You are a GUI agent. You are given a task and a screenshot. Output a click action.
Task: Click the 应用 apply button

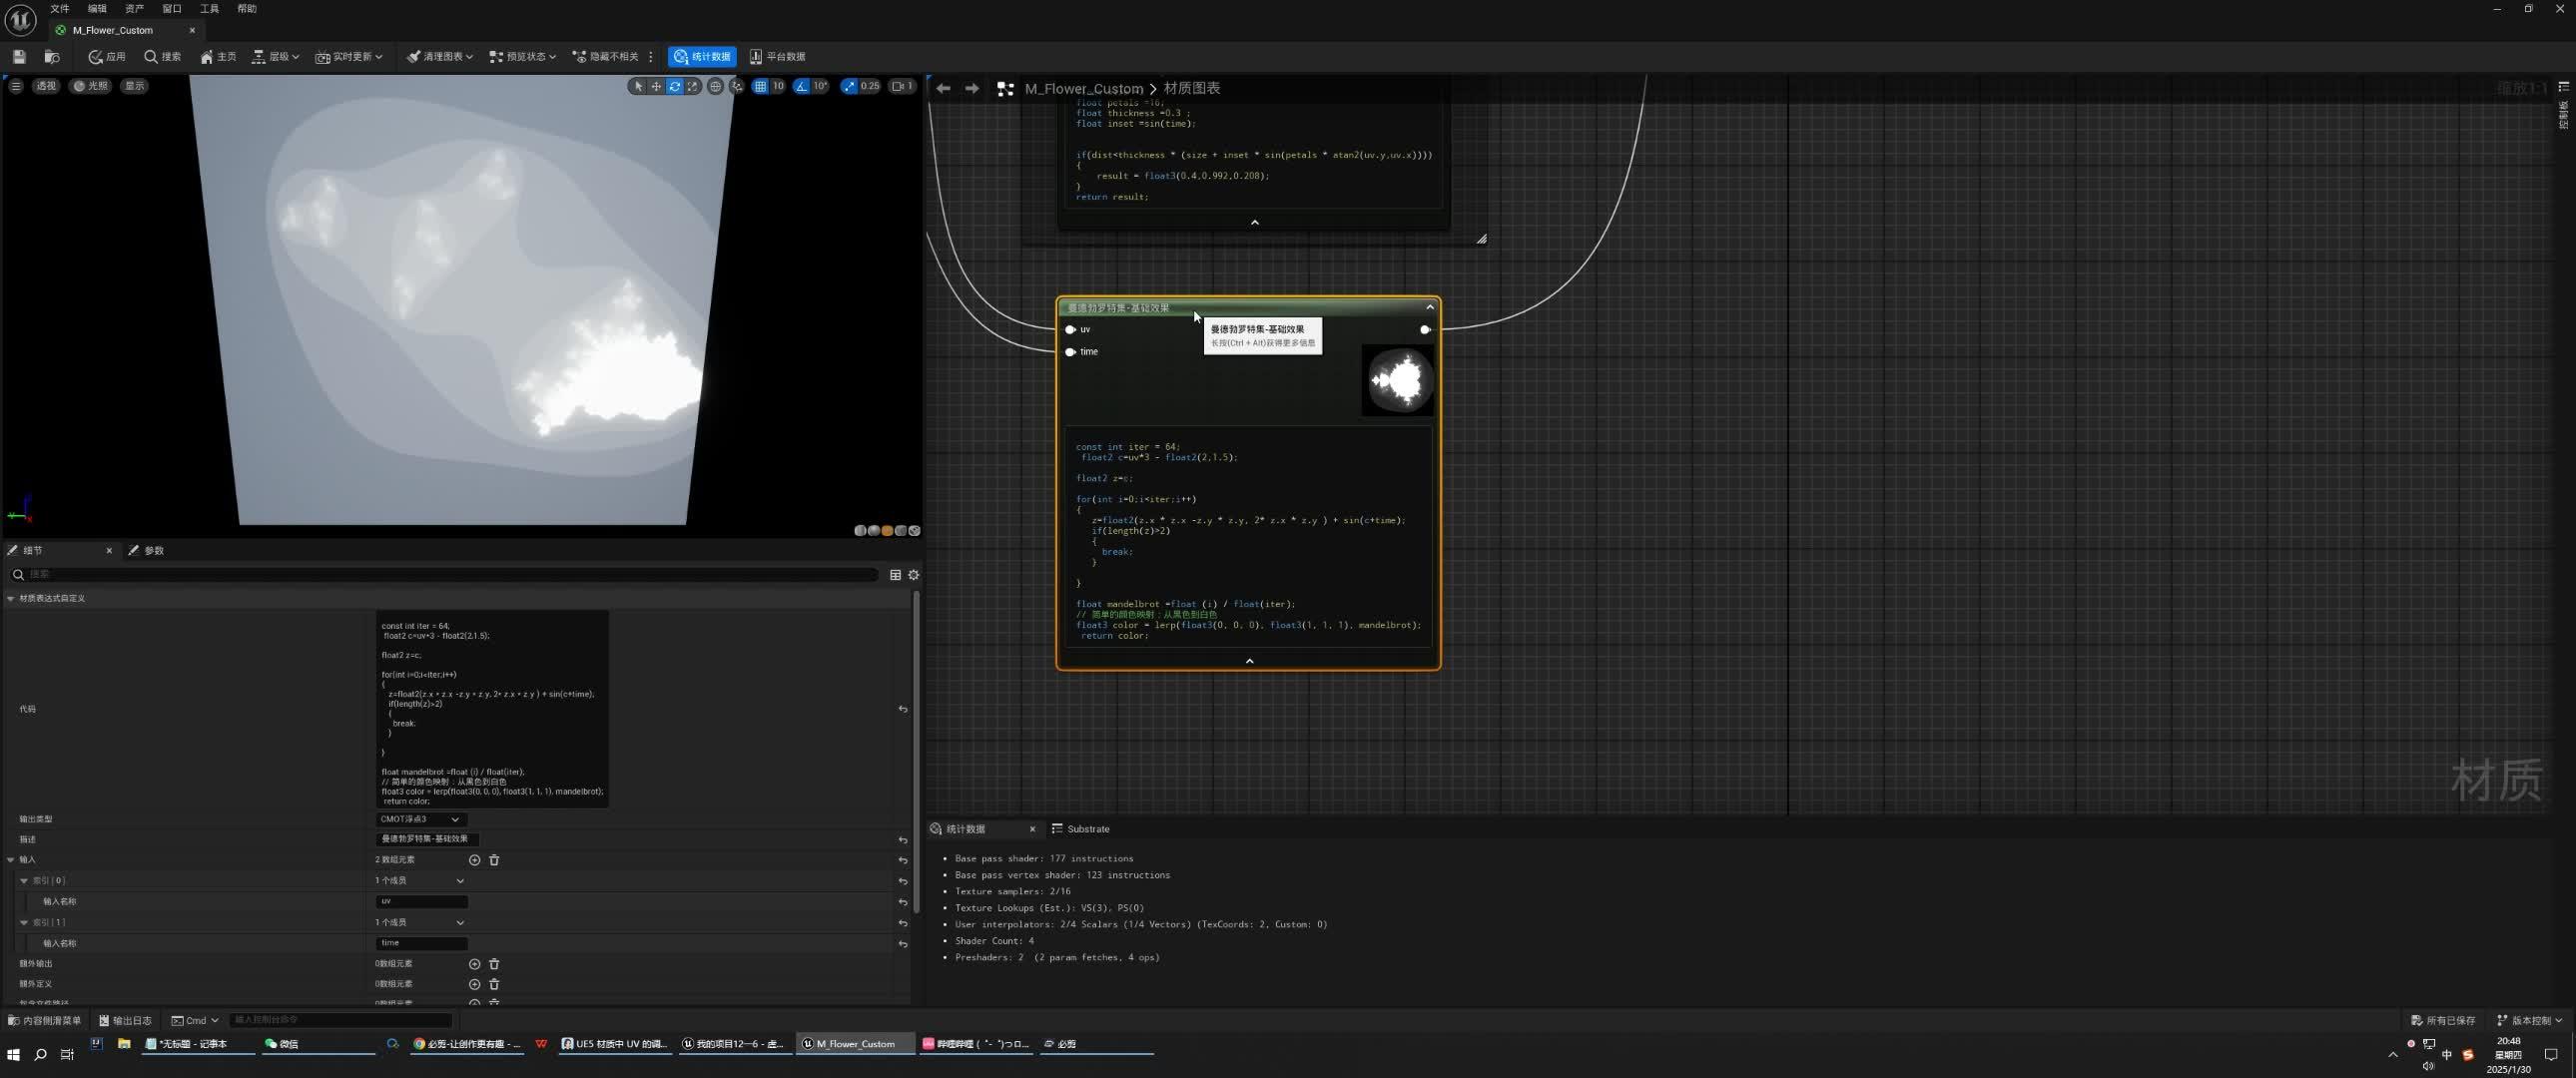107,57
